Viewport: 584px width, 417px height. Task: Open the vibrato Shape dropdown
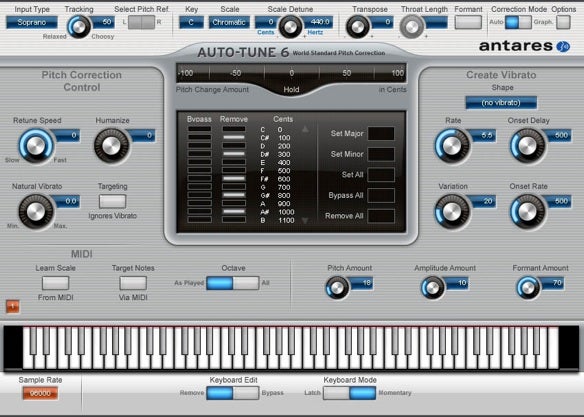(x=501, y=102)
